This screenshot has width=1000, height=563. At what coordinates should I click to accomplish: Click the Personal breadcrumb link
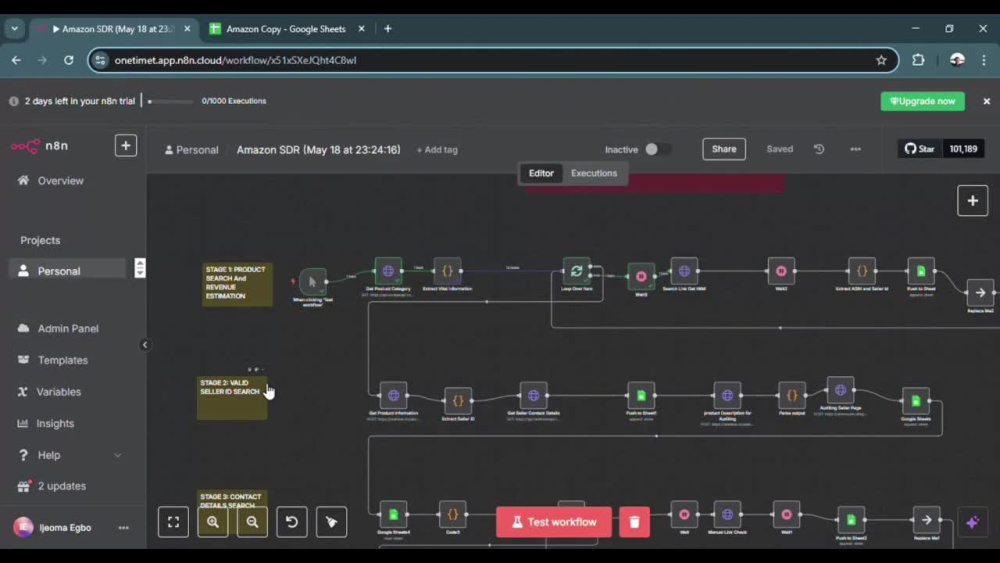click(191, 150)
